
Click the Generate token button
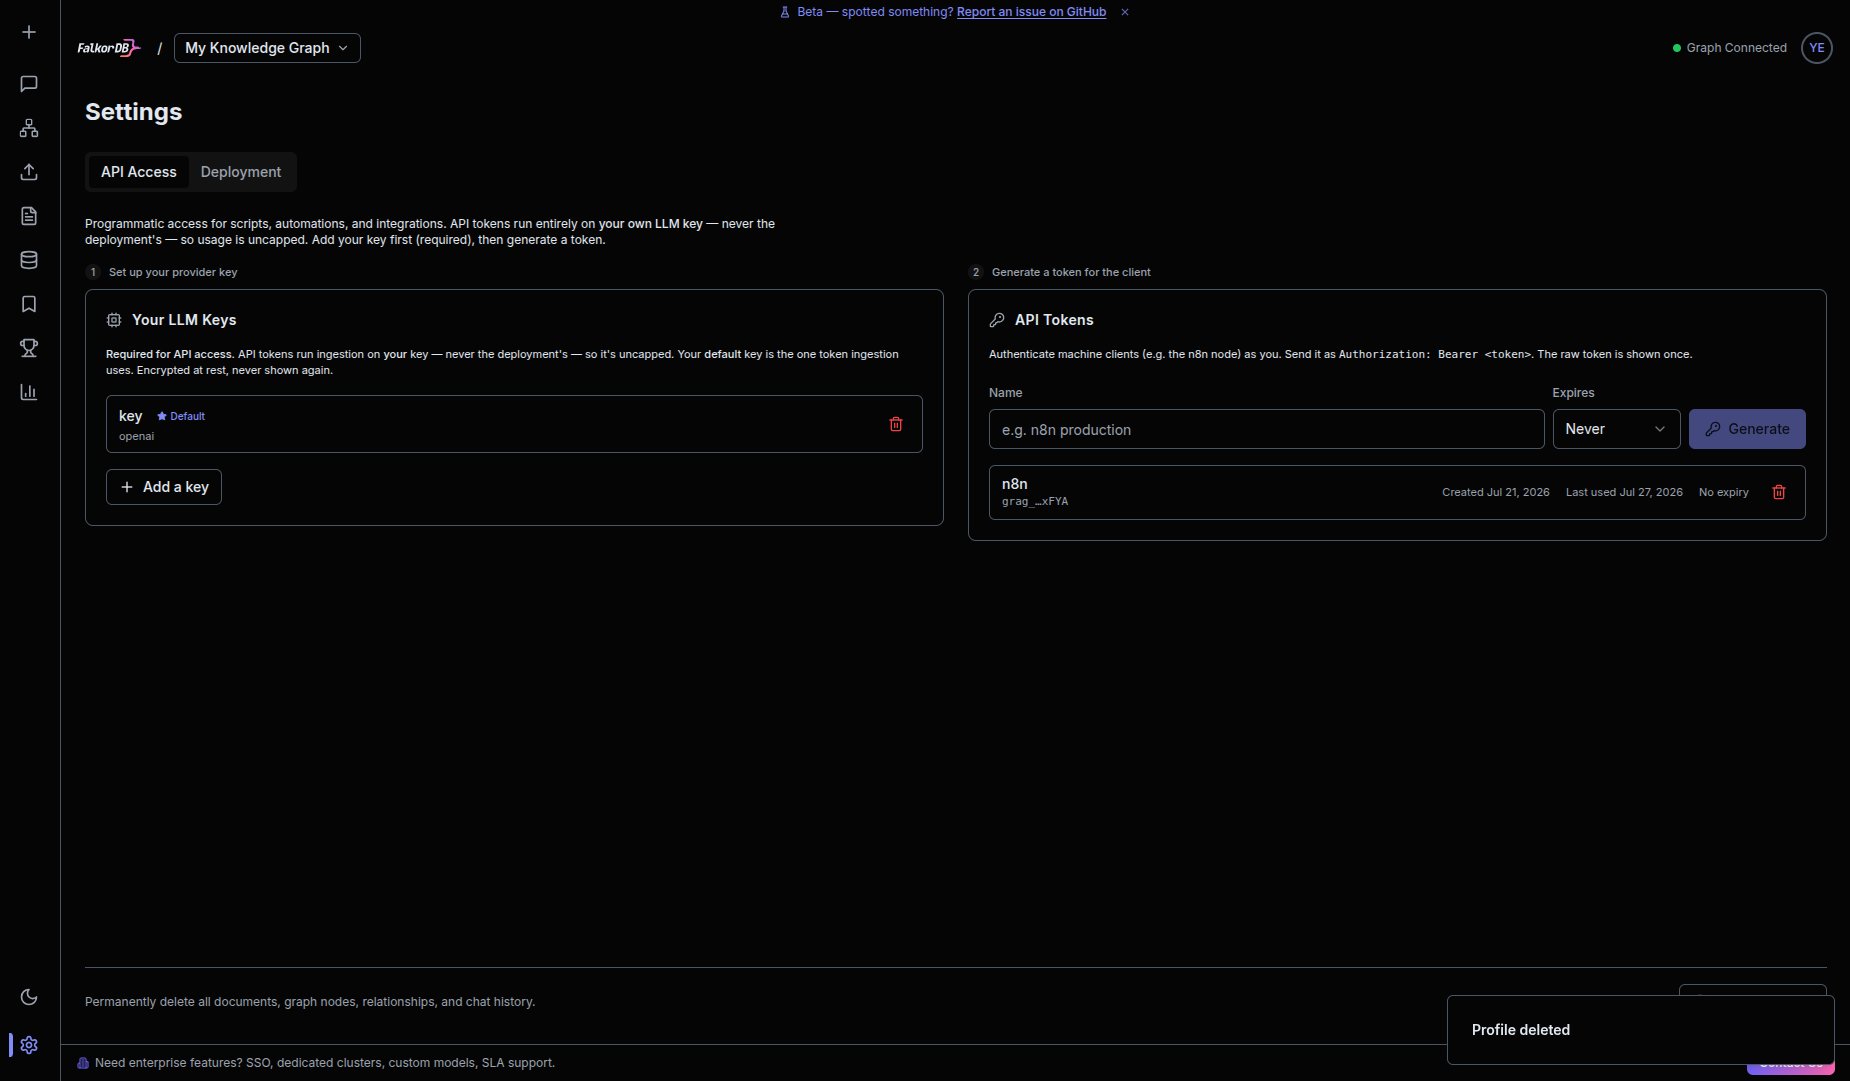(1747, 429)
